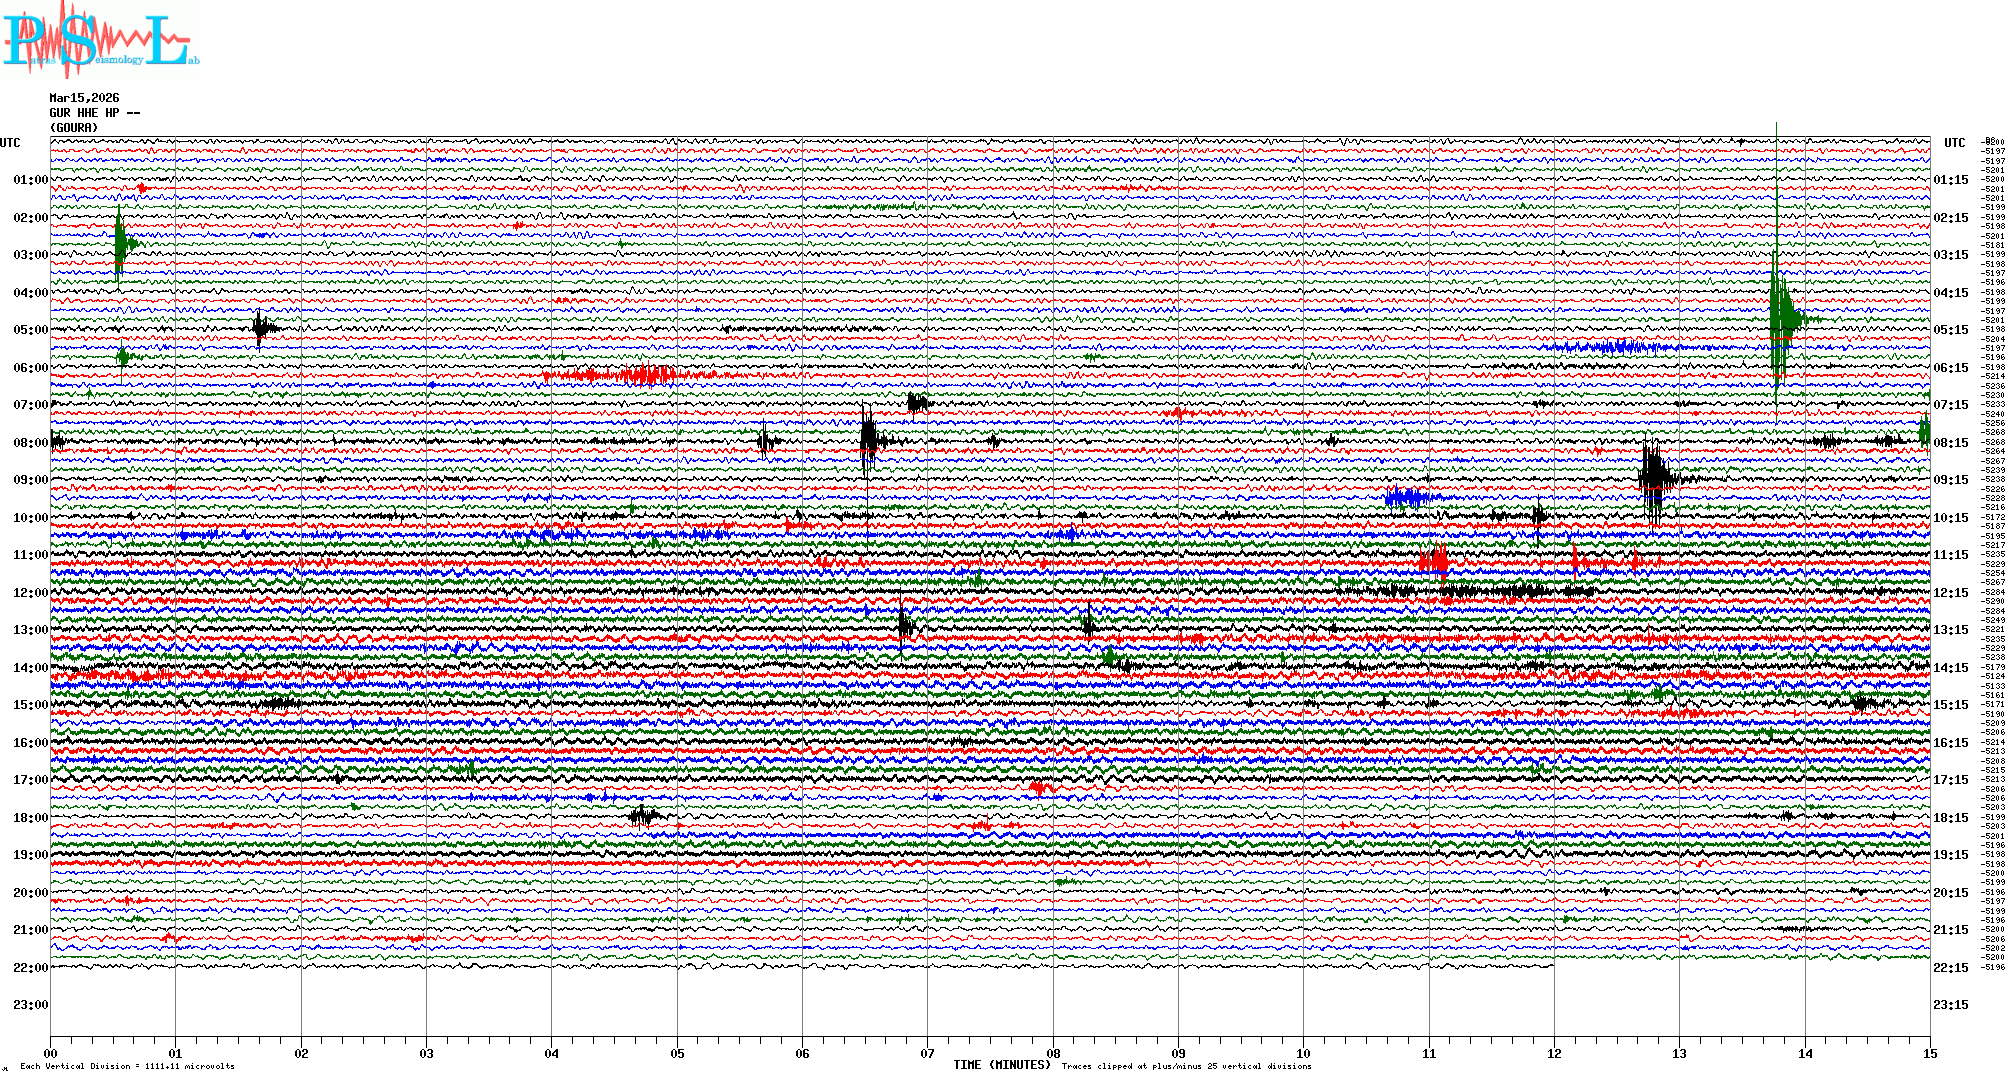Click the black seismic burst near minute 13
Screen dimensions: 2010x1080
pos(1654,478)
